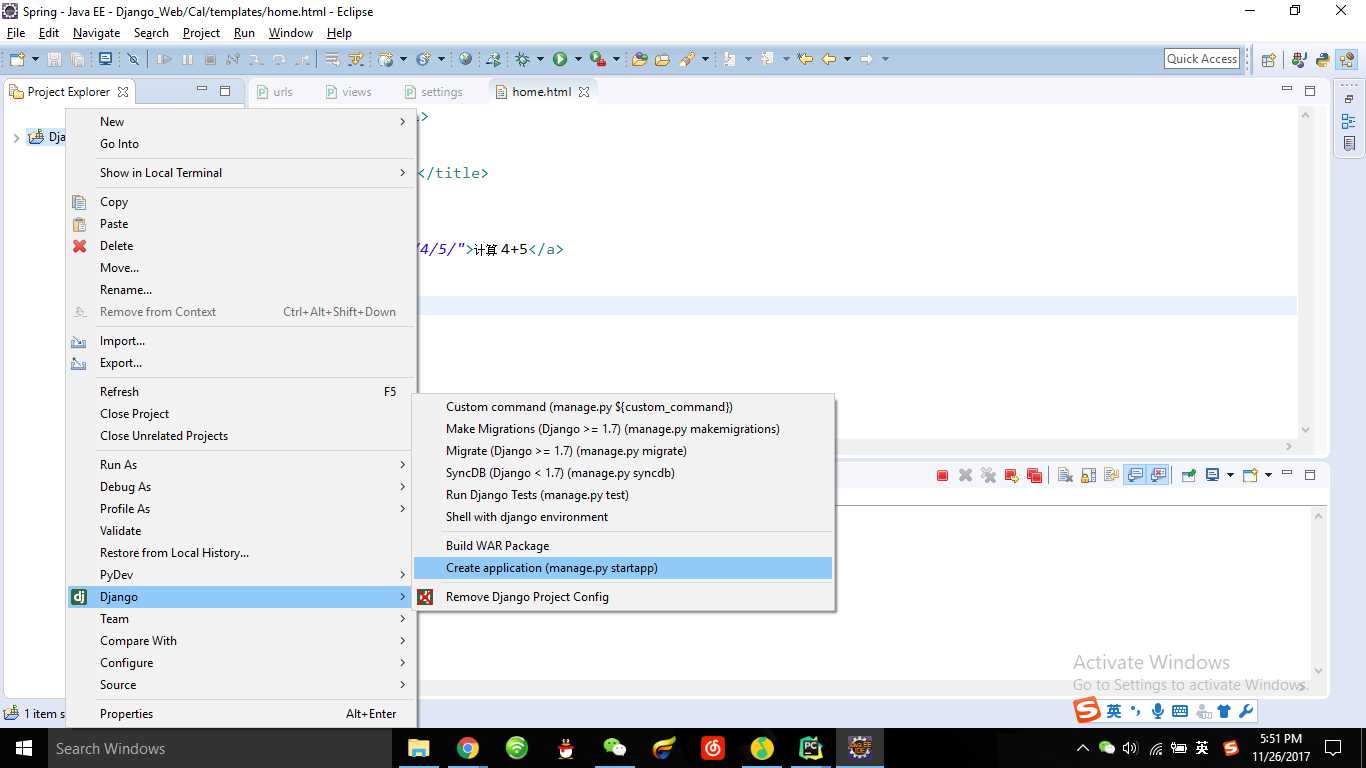Open dropdown beside Open Console icon

point(1268,475)
